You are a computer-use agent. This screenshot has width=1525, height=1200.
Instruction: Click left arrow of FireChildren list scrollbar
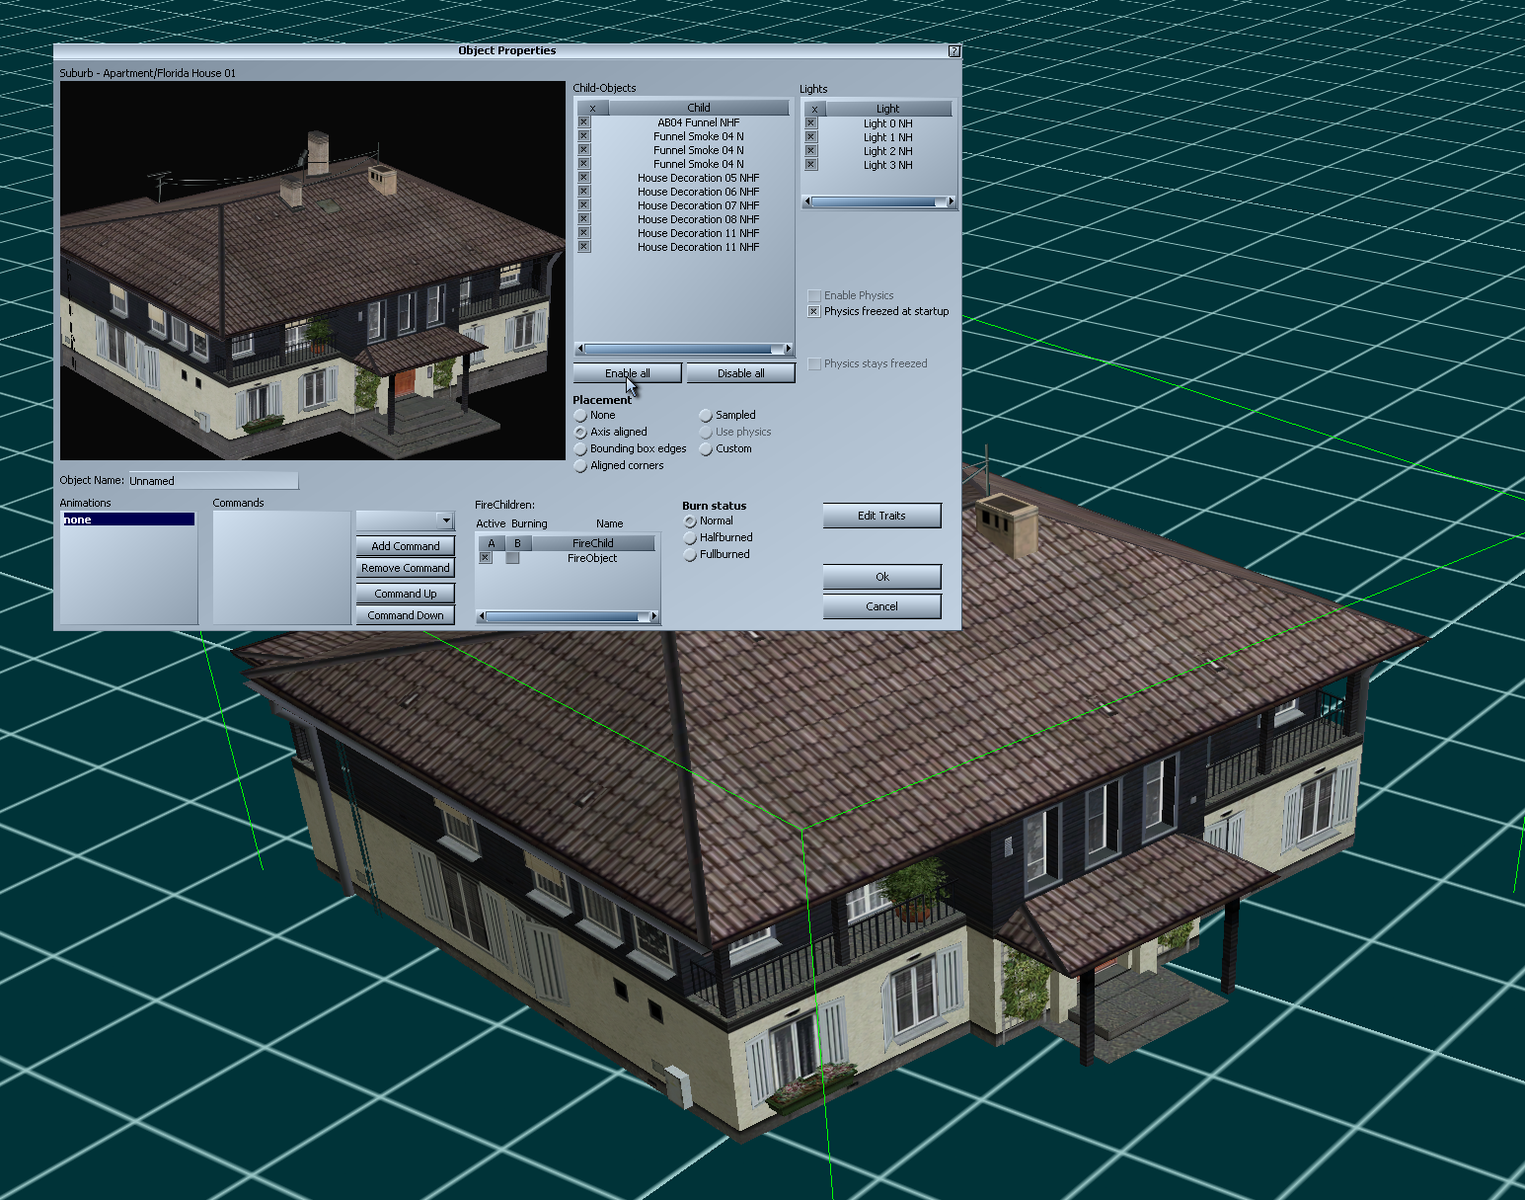pyautogui.click(x=481, y=616)
